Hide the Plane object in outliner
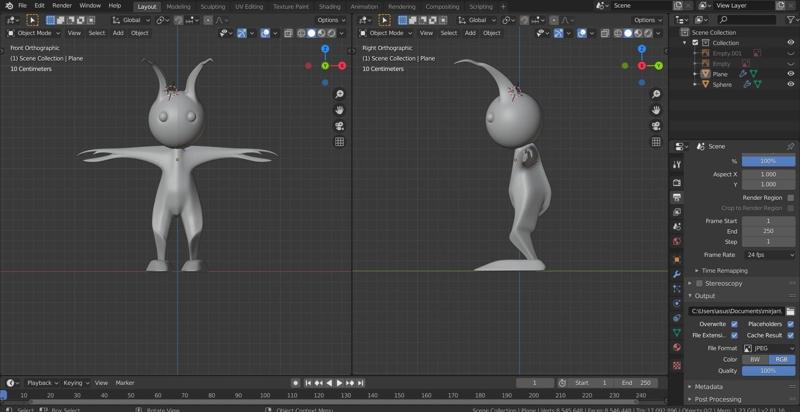 tap(790, 74)
